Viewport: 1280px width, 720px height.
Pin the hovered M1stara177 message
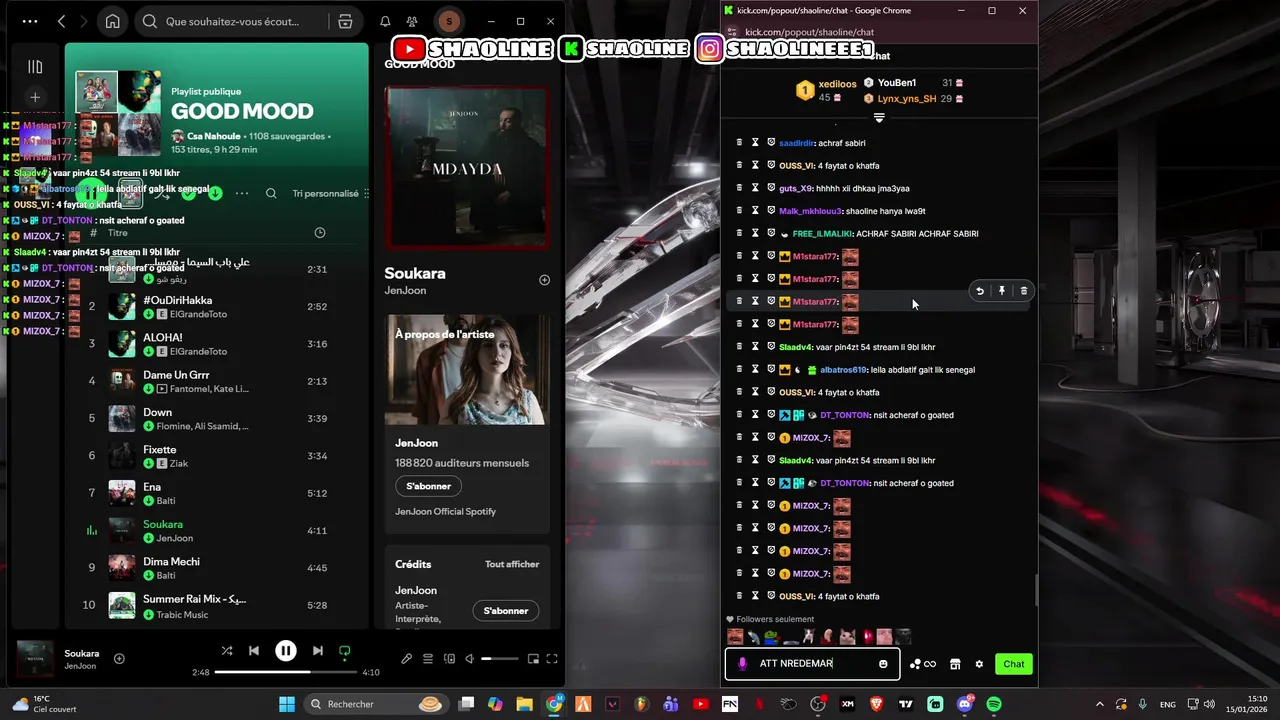click(1002, 291)
